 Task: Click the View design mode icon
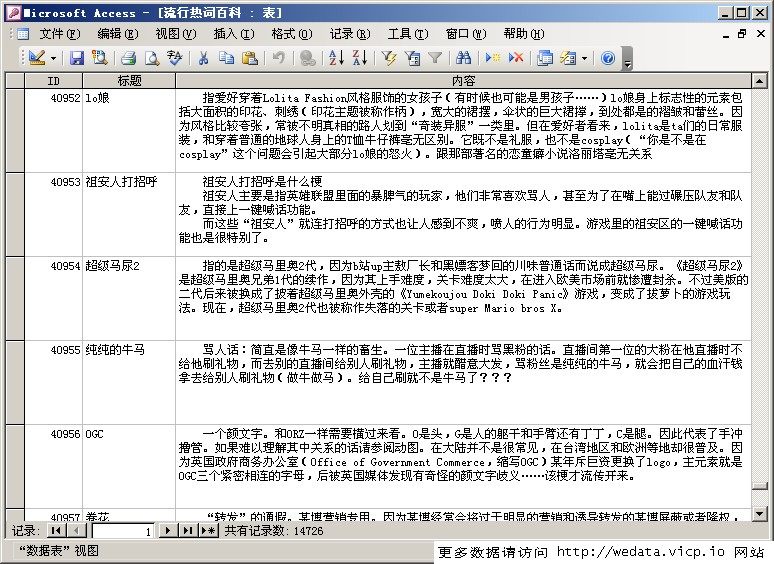point(37,58)
